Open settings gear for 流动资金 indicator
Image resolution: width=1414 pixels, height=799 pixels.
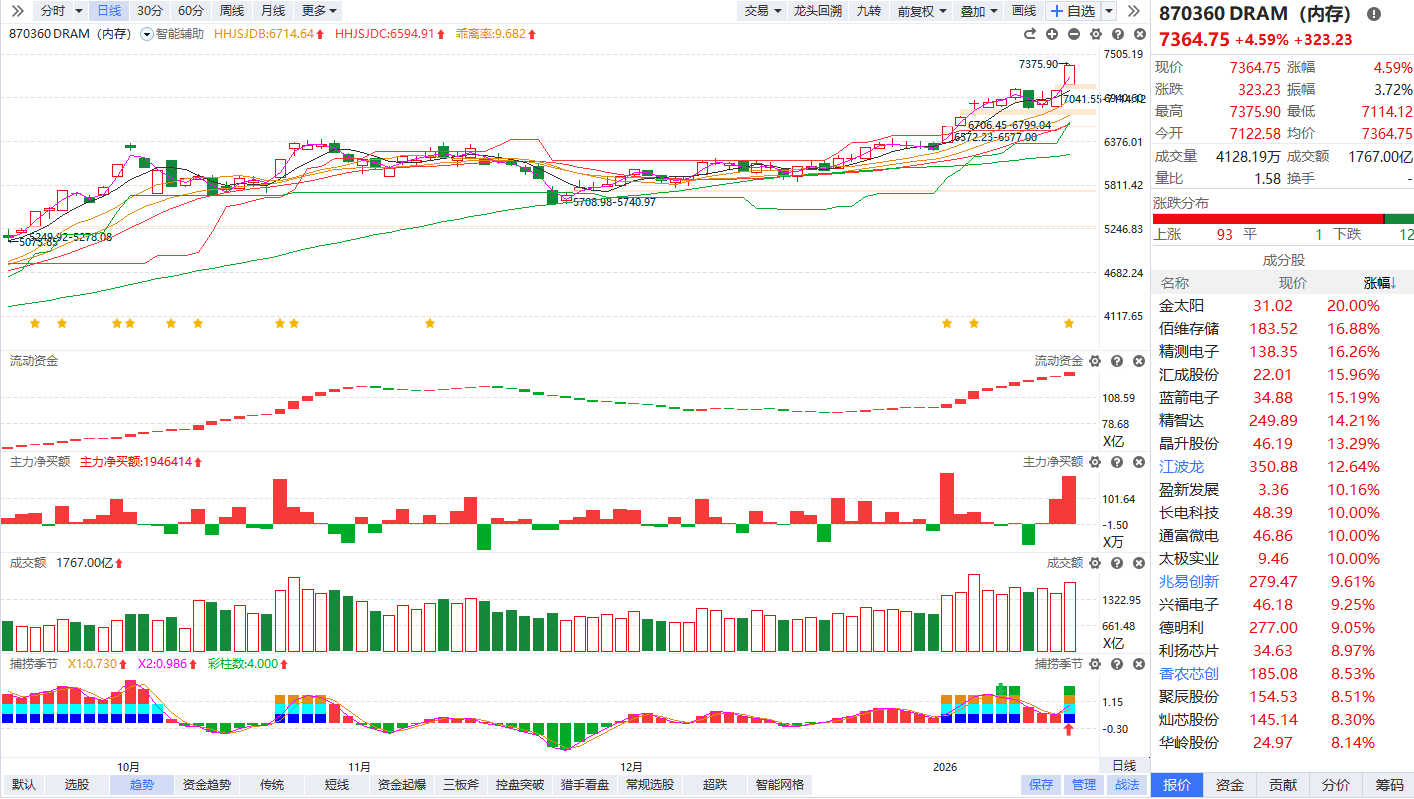coord(1095,361)
